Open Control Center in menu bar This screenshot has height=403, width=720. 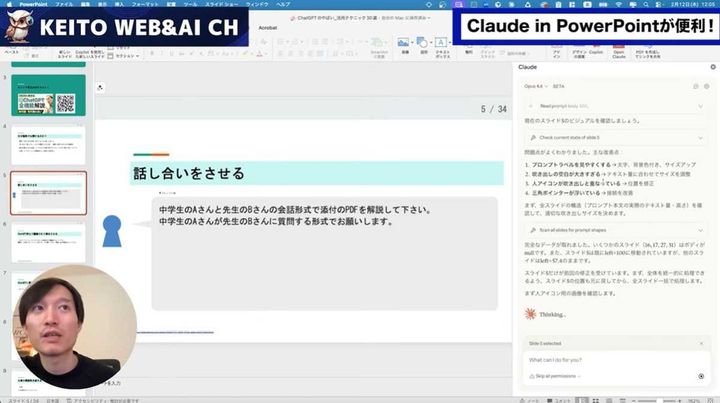[659, 4]
